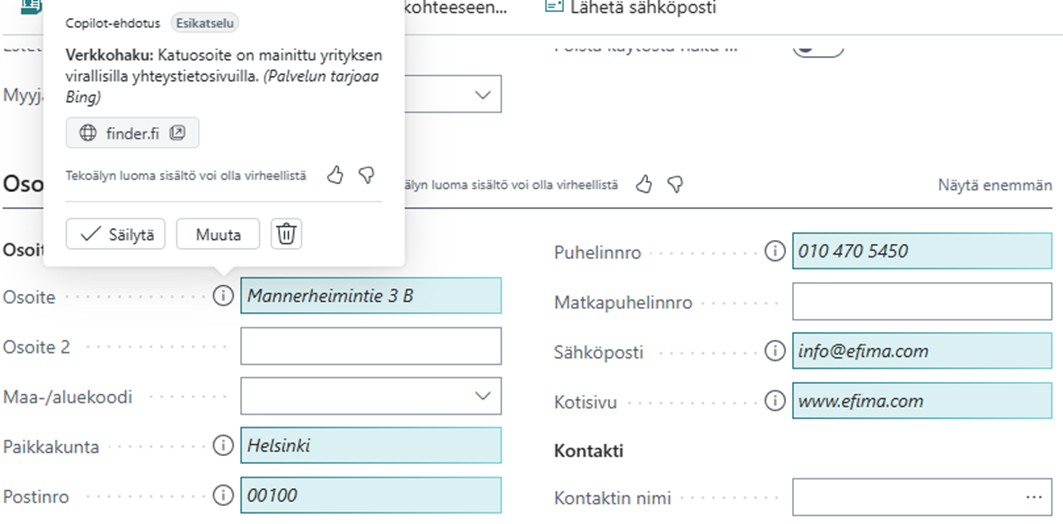Open the Maa-/aluekoodi dropdown
The width and height of the screenshot is (1063, 524).
483,396
